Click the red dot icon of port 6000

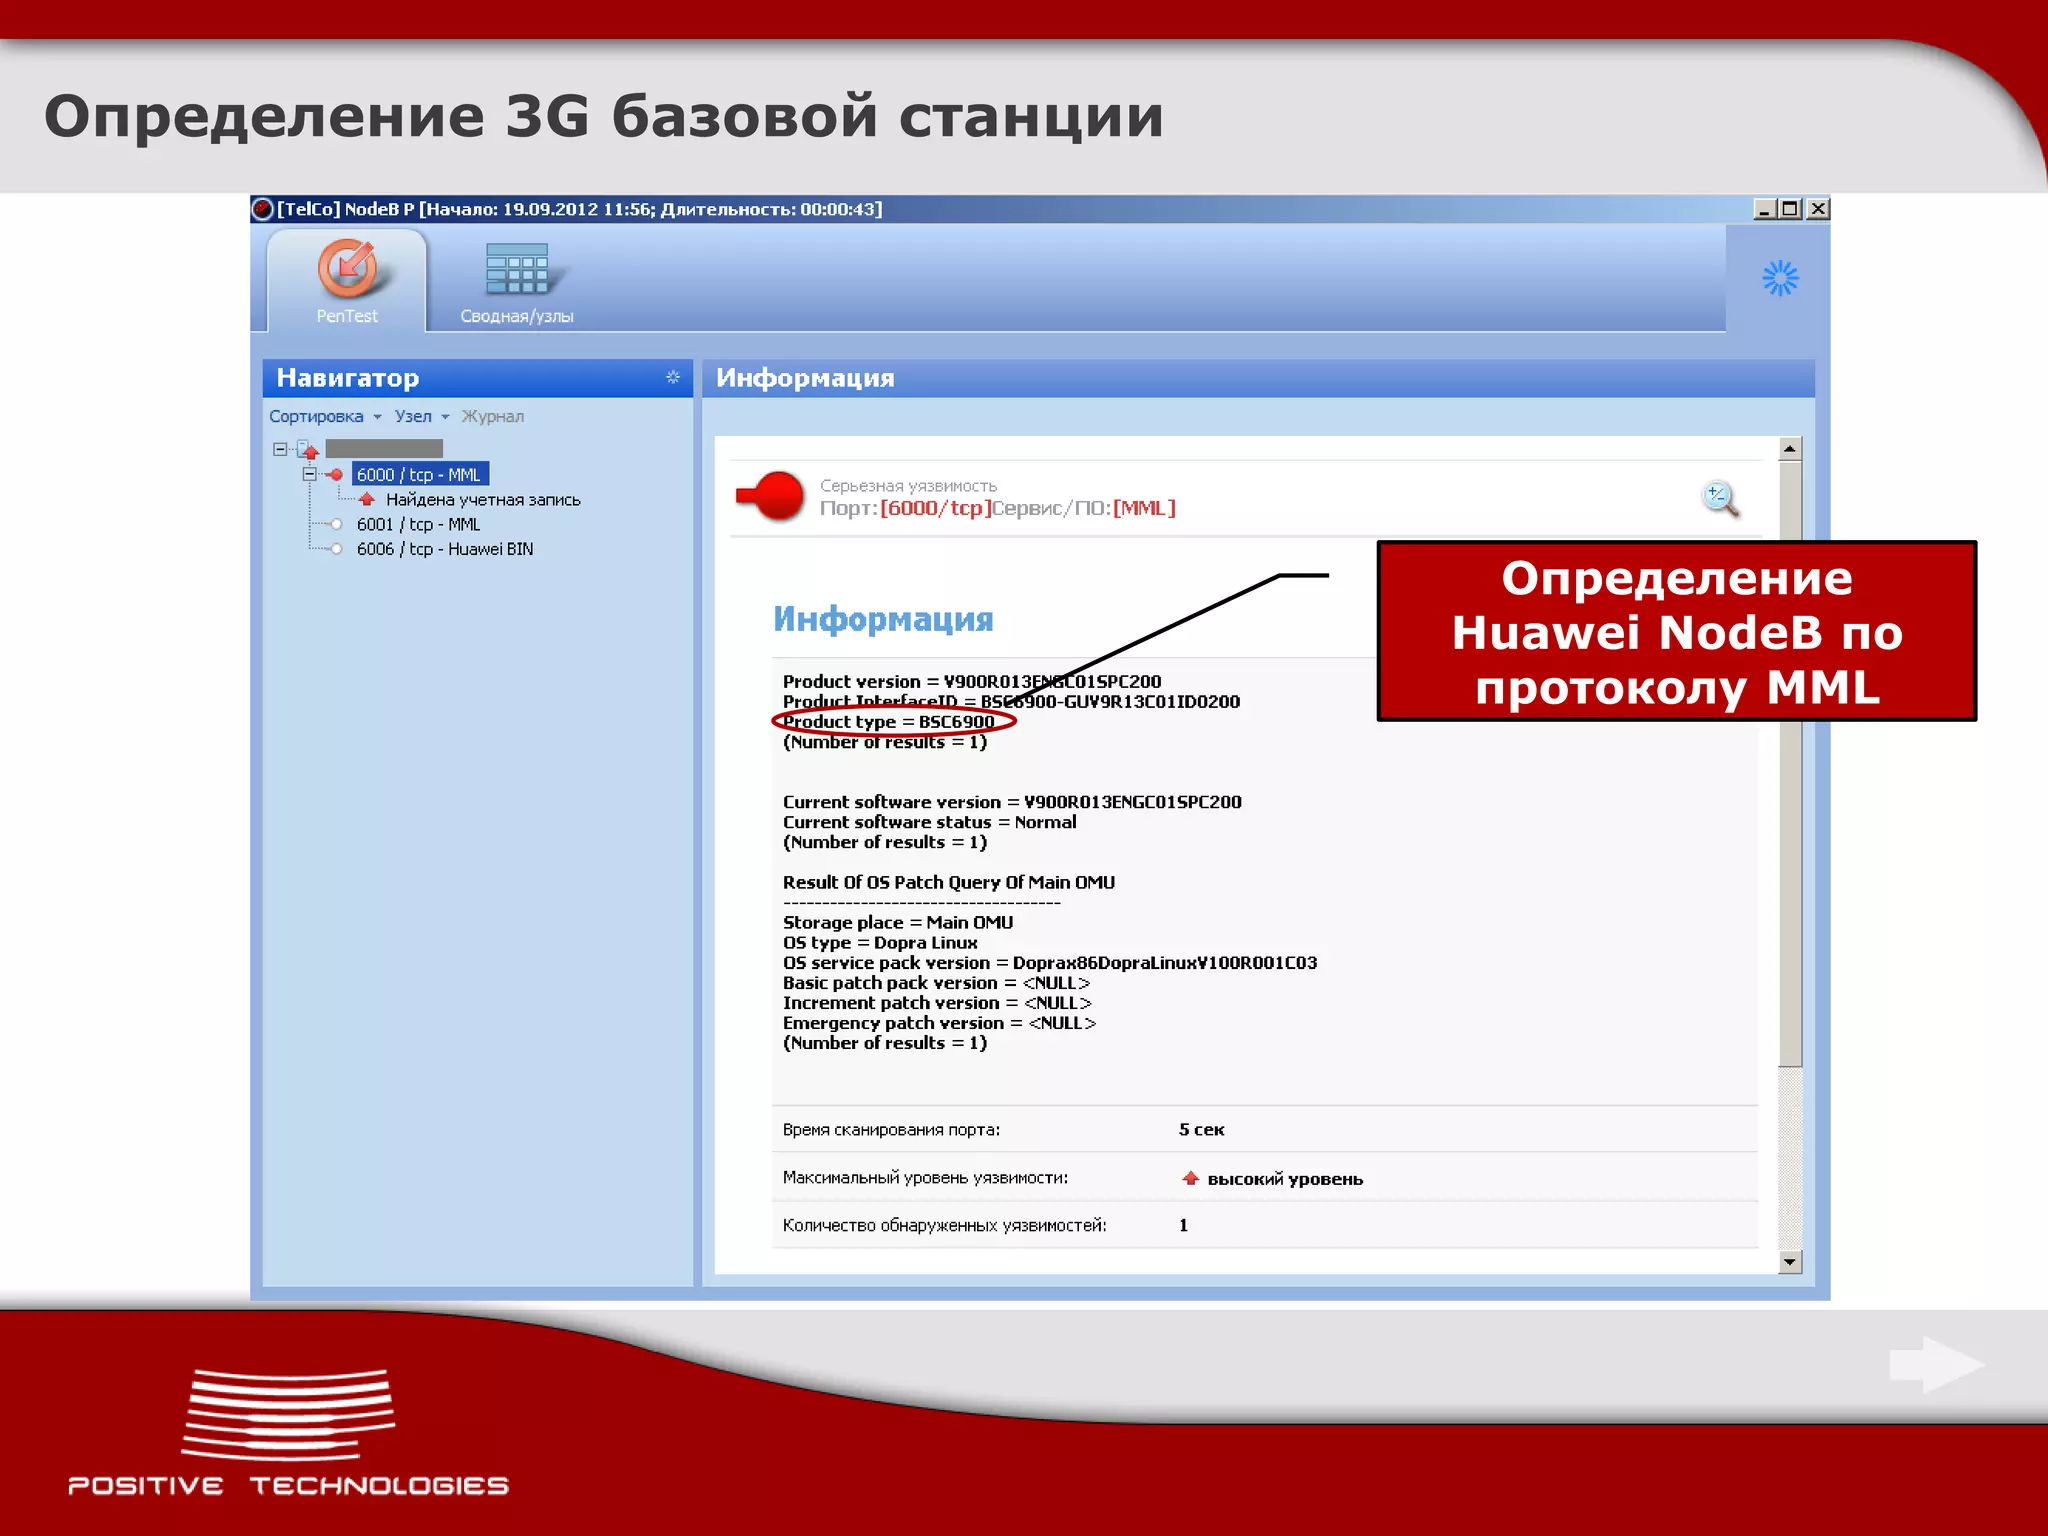coord(336,474)
